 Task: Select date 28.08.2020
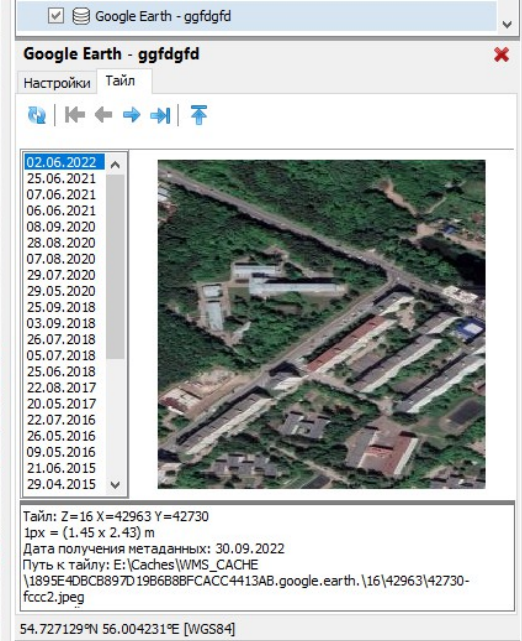click(x=61, y=243)
